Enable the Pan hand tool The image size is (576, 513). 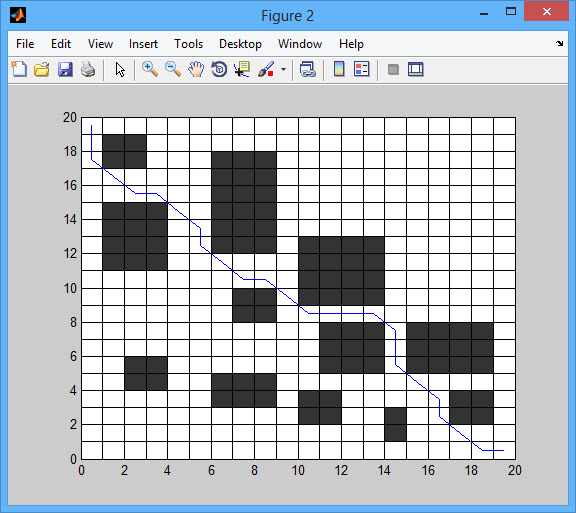coord(196,69)
